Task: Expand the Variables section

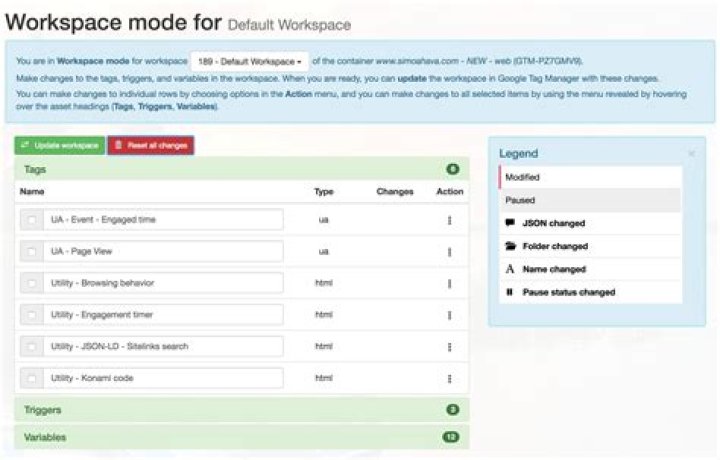Action: click(242, 437)
